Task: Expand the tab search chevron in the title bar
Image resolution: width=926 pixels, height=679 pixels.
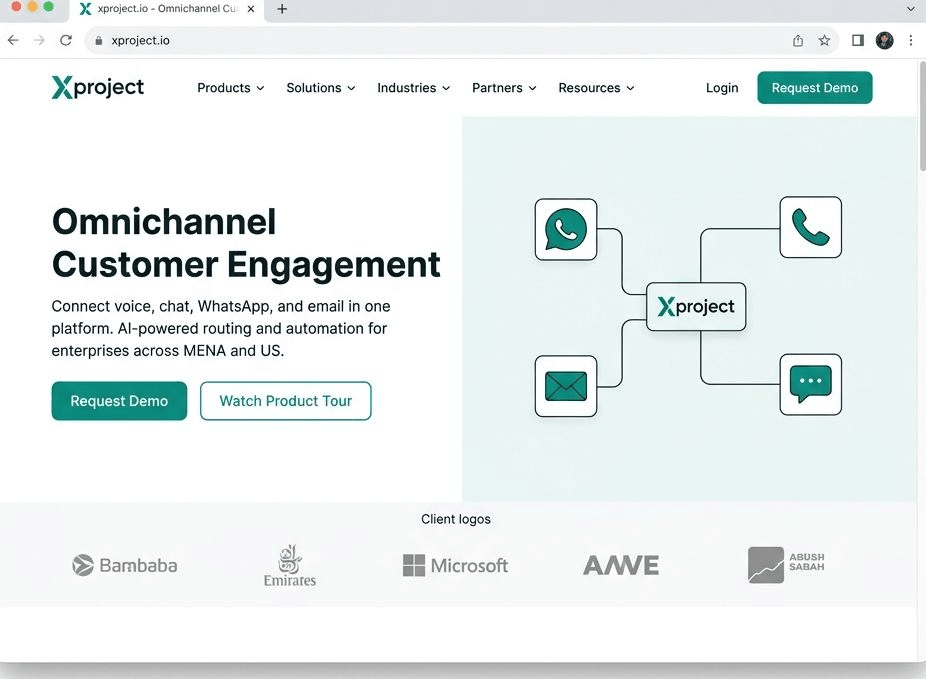Action: (x=911, y=9)
